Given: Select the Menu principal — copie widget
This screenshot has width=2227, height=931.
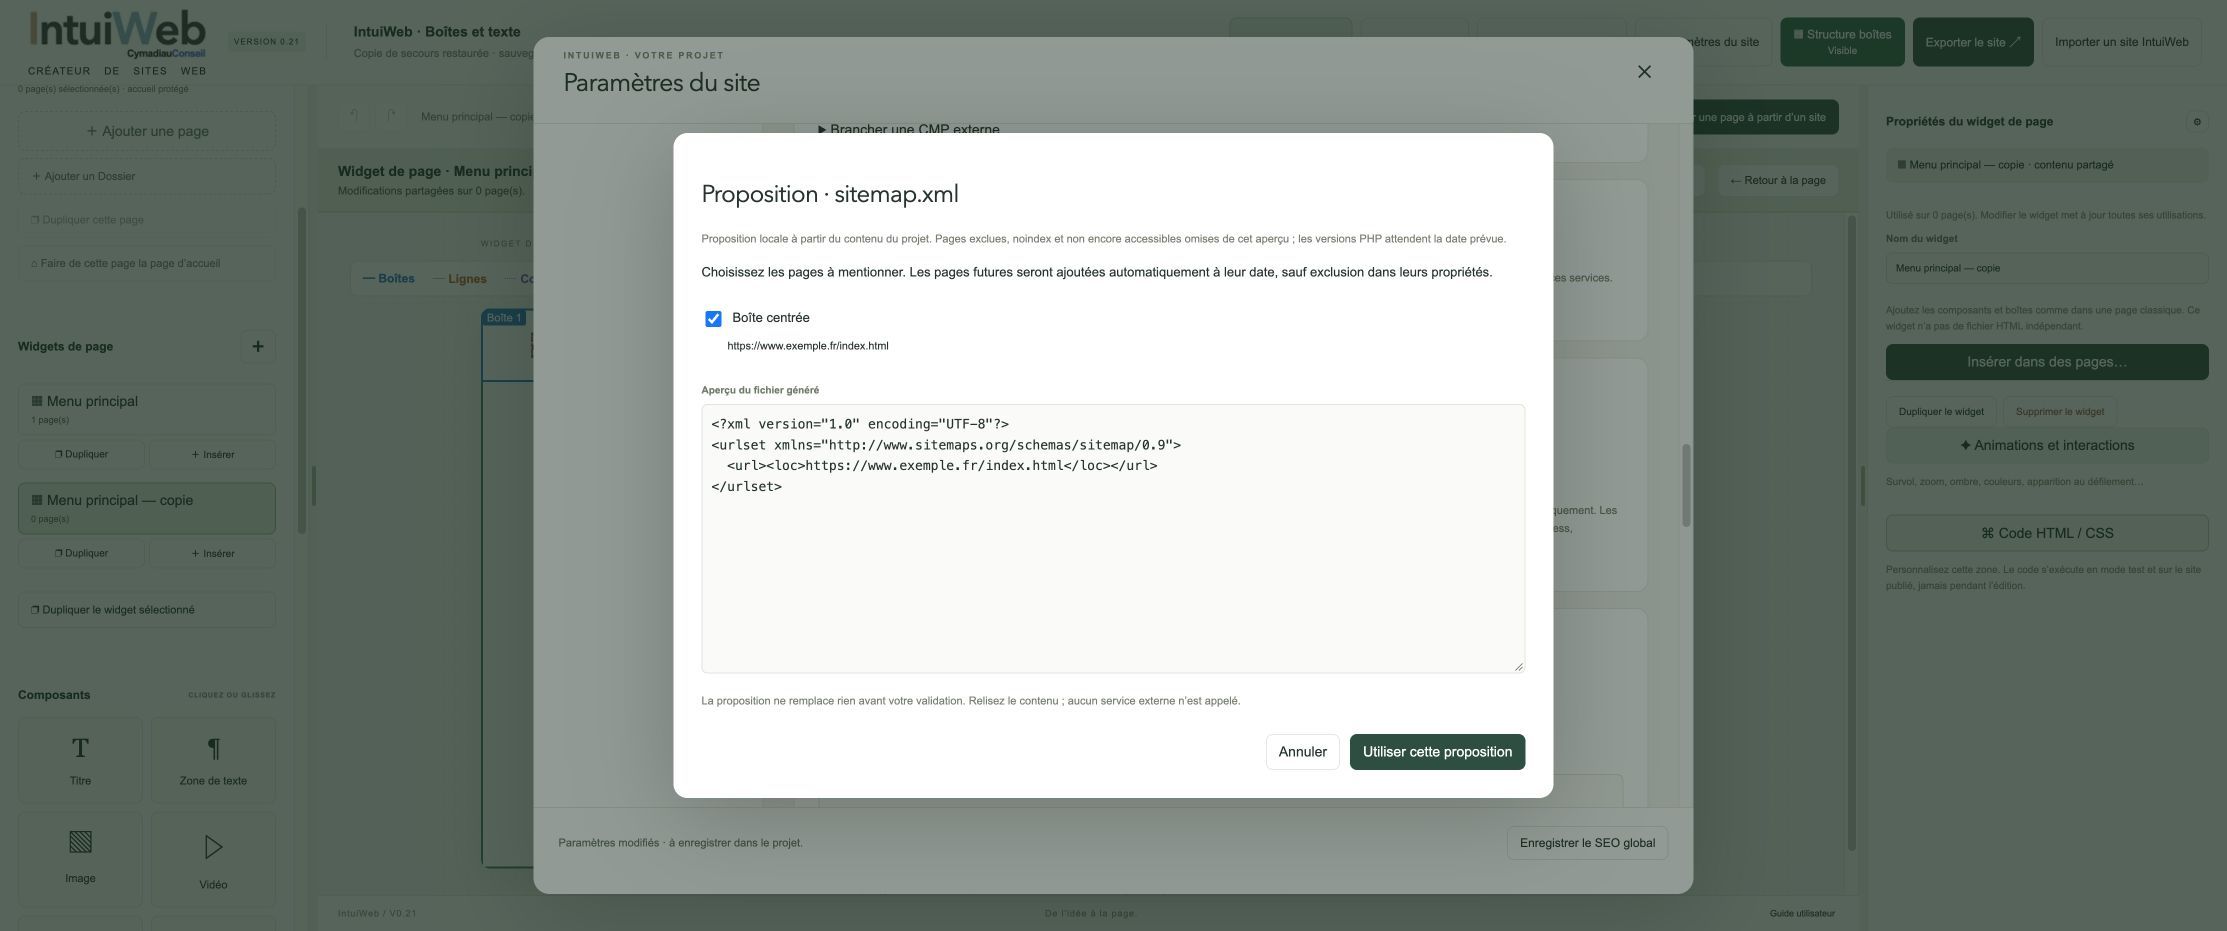Looking at the screenshot, I should (x=147, y=508).
